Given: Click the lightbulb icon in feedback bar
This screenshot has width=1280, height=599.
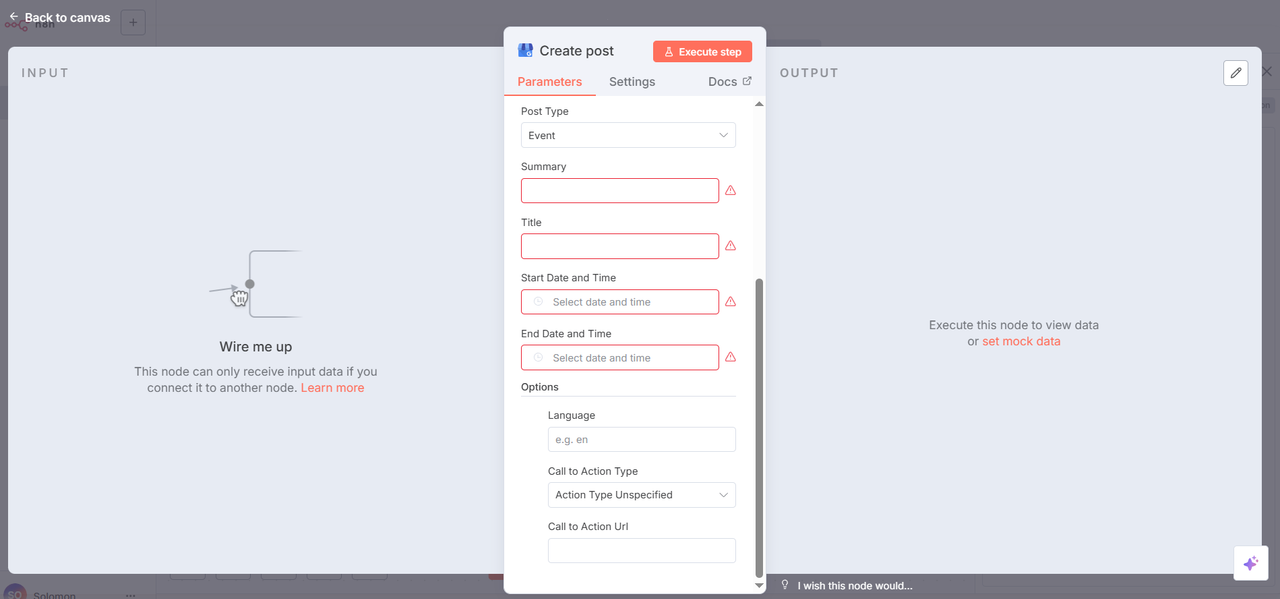Looking at the screenshot, I should click(786, 586).
